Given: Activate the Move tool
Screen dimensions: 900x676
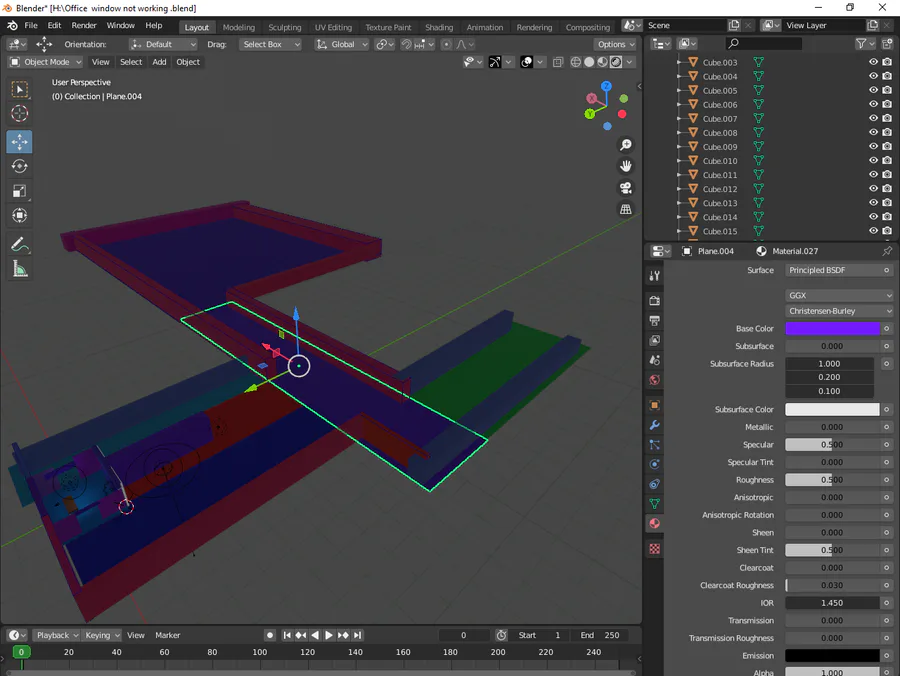Looking at the screenshot, I should (20, 142).
